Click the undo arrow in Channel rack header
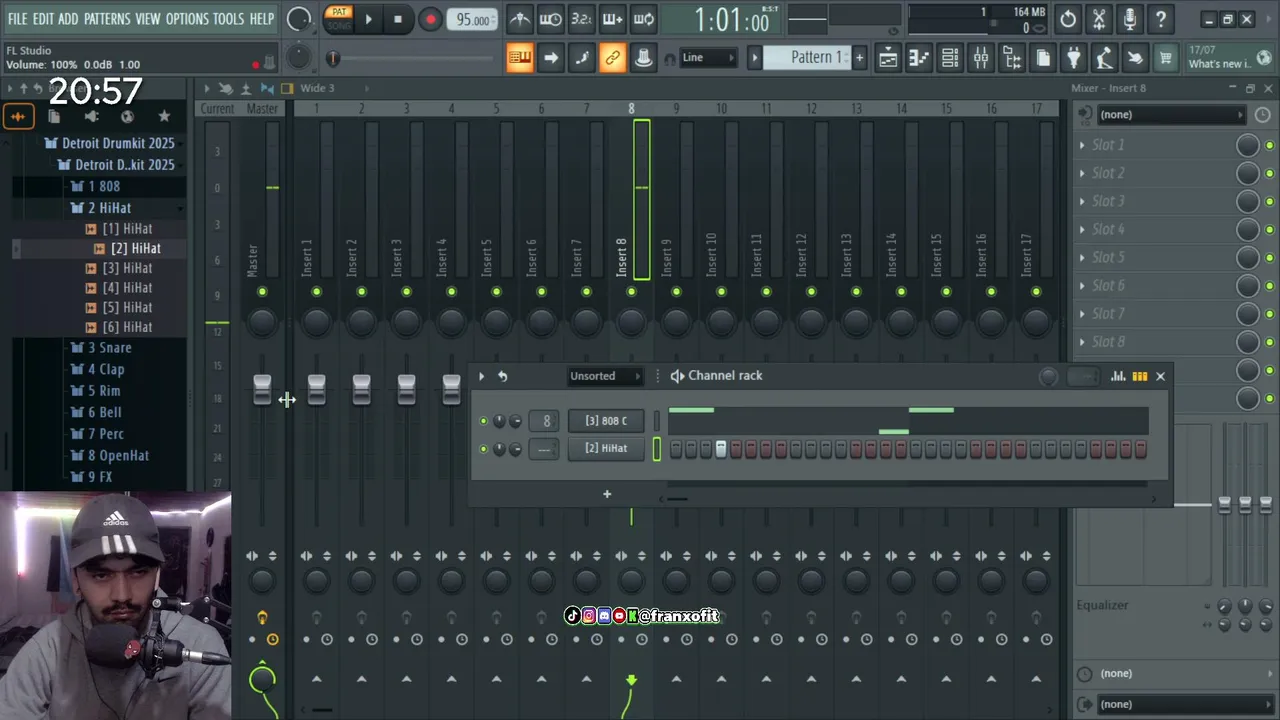 (503, 376)
